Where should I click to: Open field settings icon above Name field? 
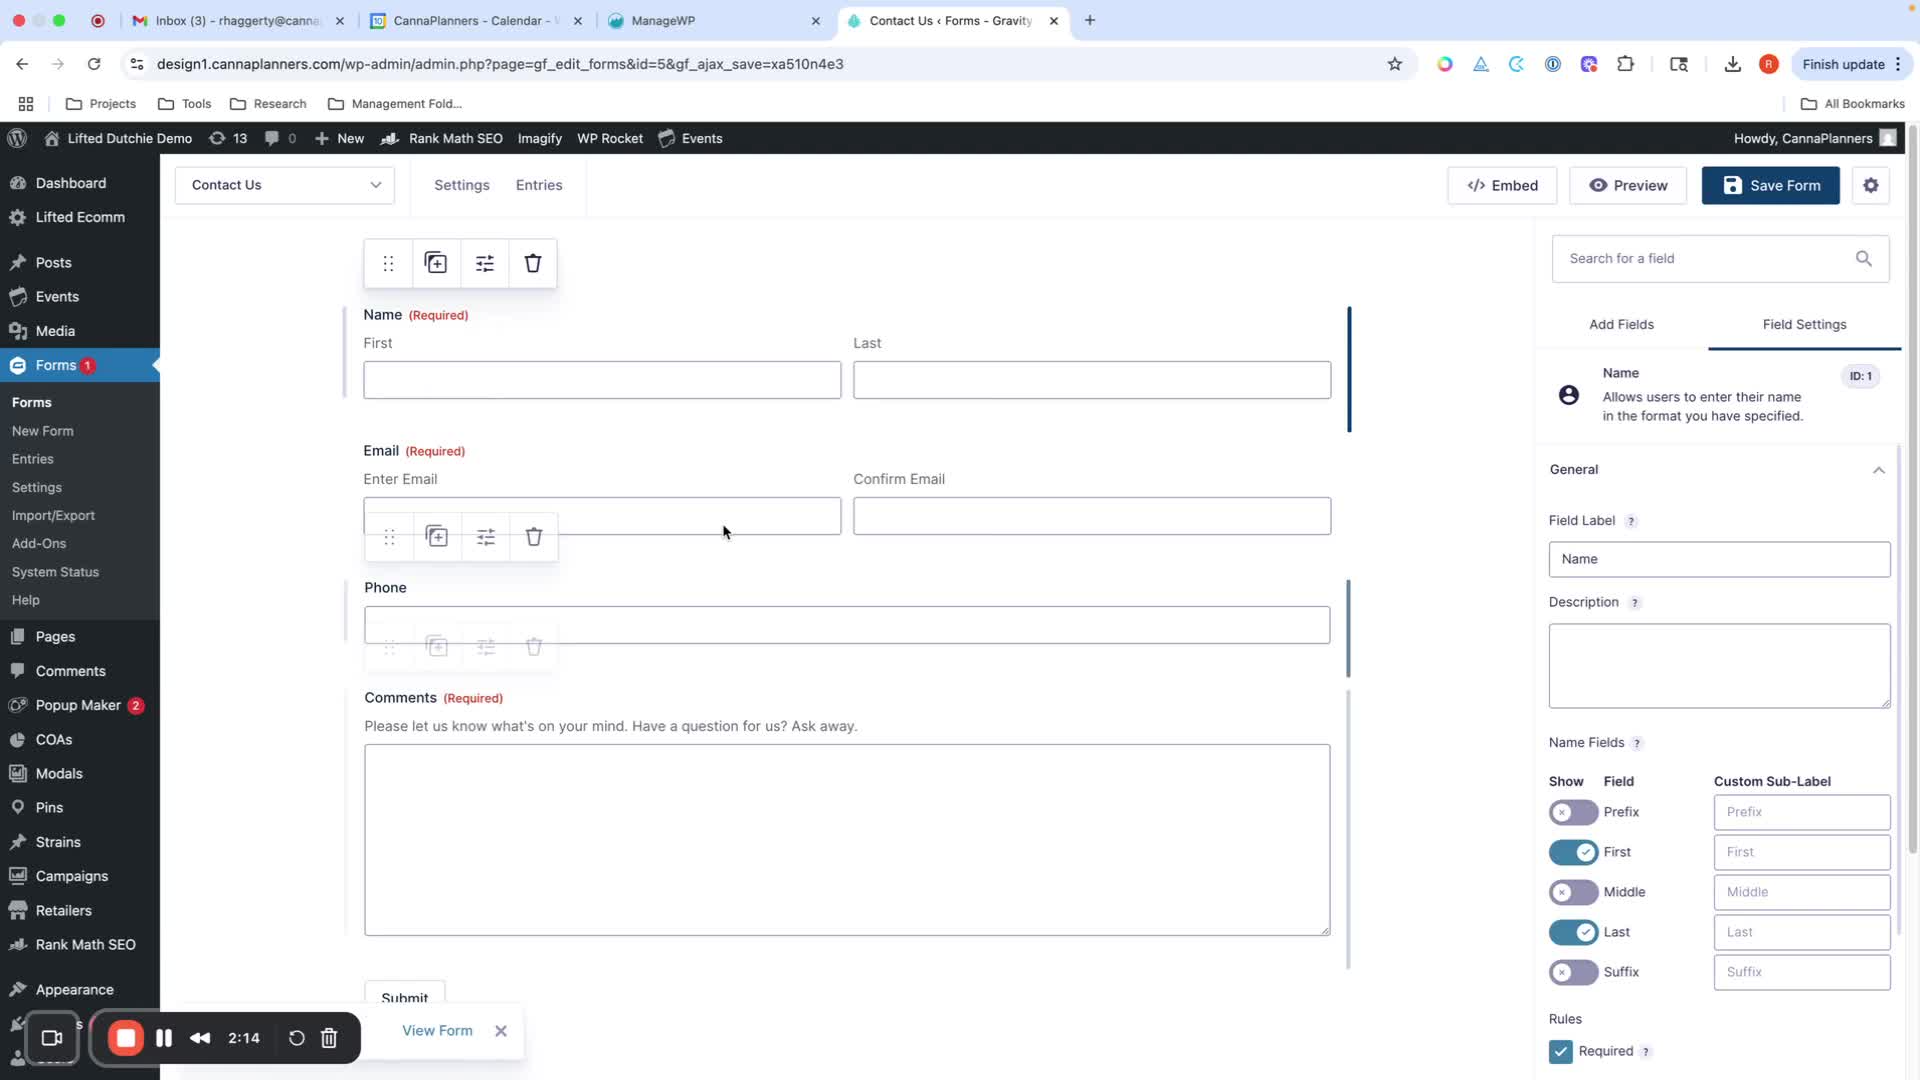point(485,263)
